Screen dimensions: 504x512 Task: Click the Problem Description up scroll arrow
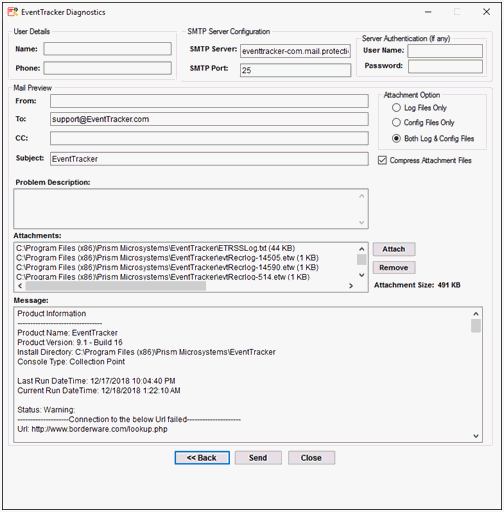(x=362, y=196)
